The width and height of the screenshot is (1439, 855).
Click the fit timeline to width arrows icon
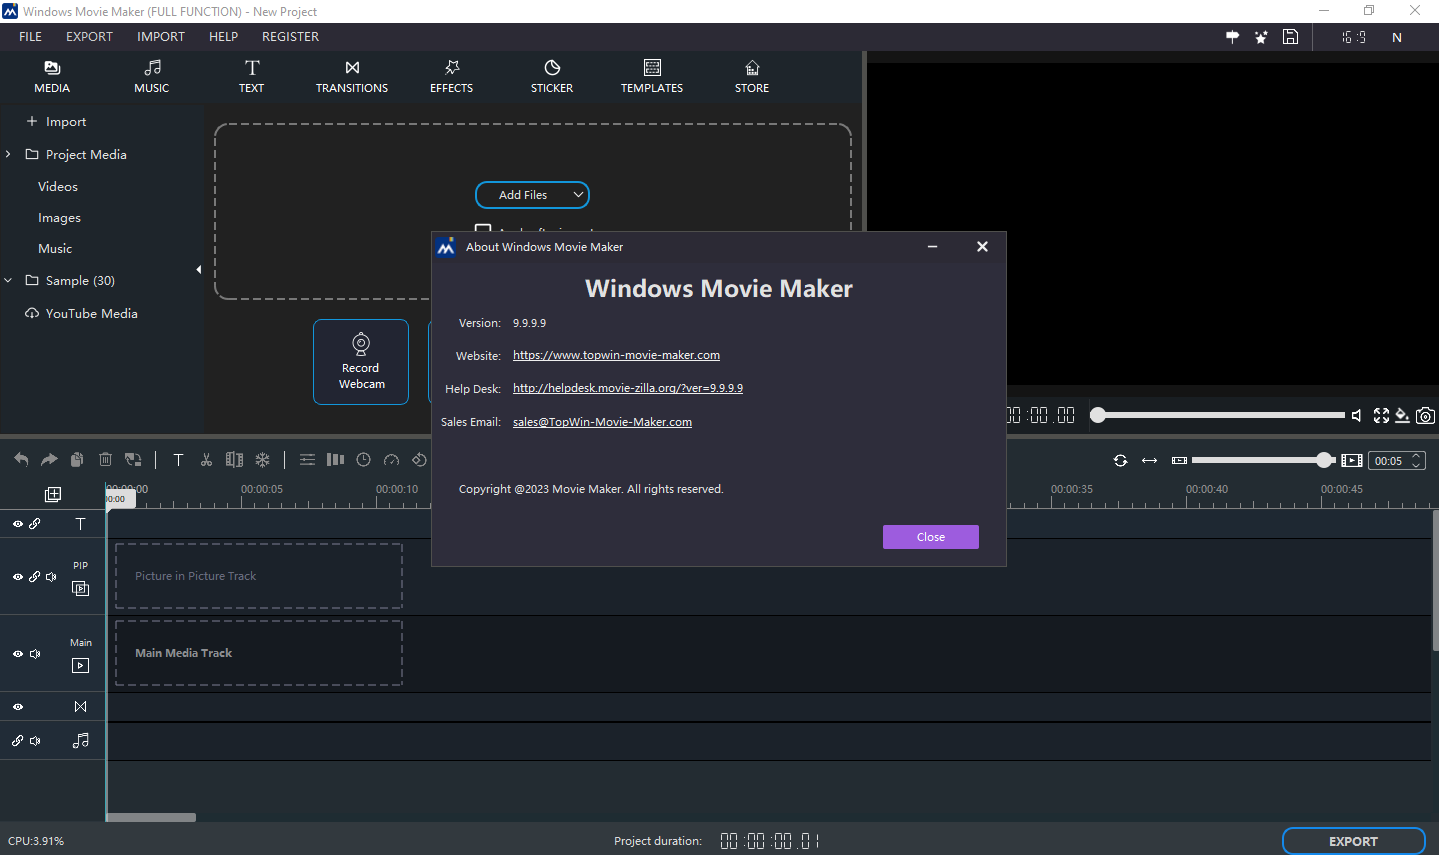(1149, 460)
